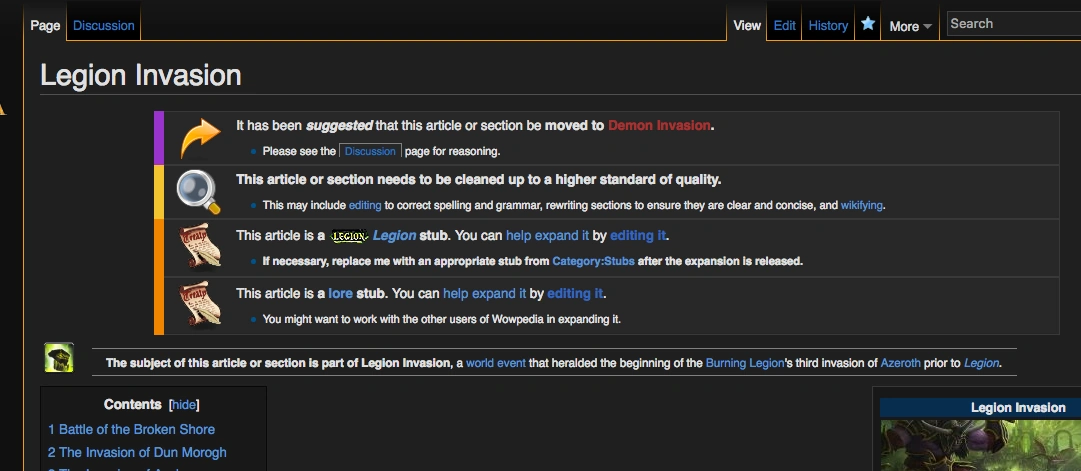Viewport: 1081px width, 471px height.
Task: Click the watchlist star icon
Action: coord(868,24)
